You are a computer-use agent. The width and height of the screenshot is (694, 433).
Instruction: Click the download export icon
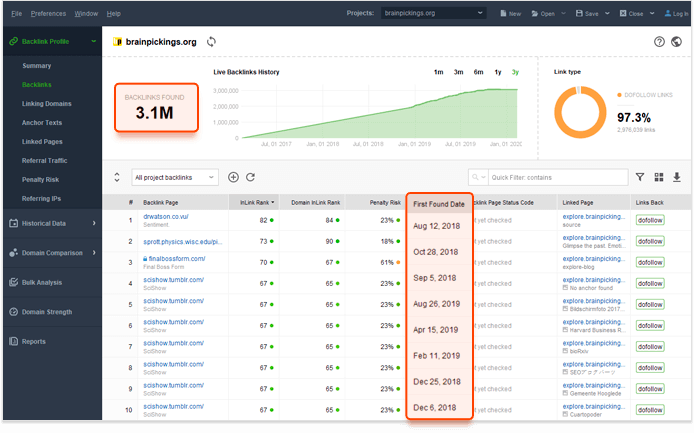point(676,177)
